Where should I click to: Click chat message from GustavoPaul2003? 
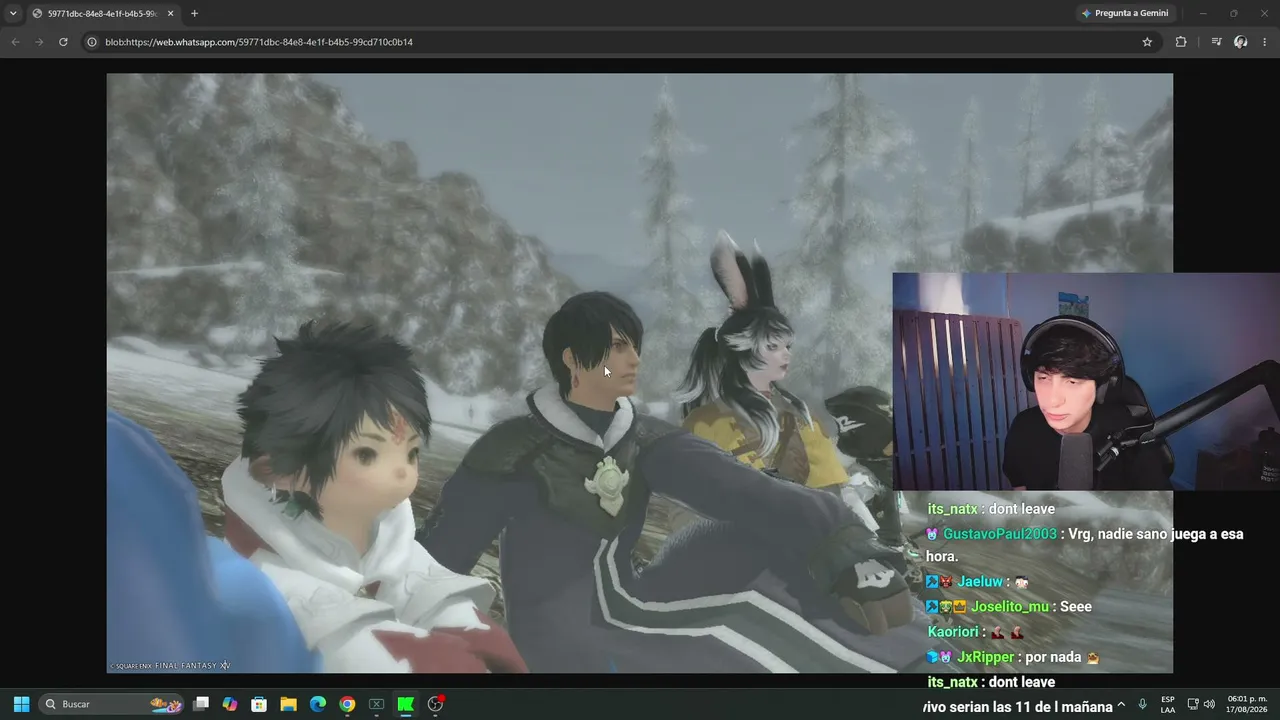[x=1085, y=545]
